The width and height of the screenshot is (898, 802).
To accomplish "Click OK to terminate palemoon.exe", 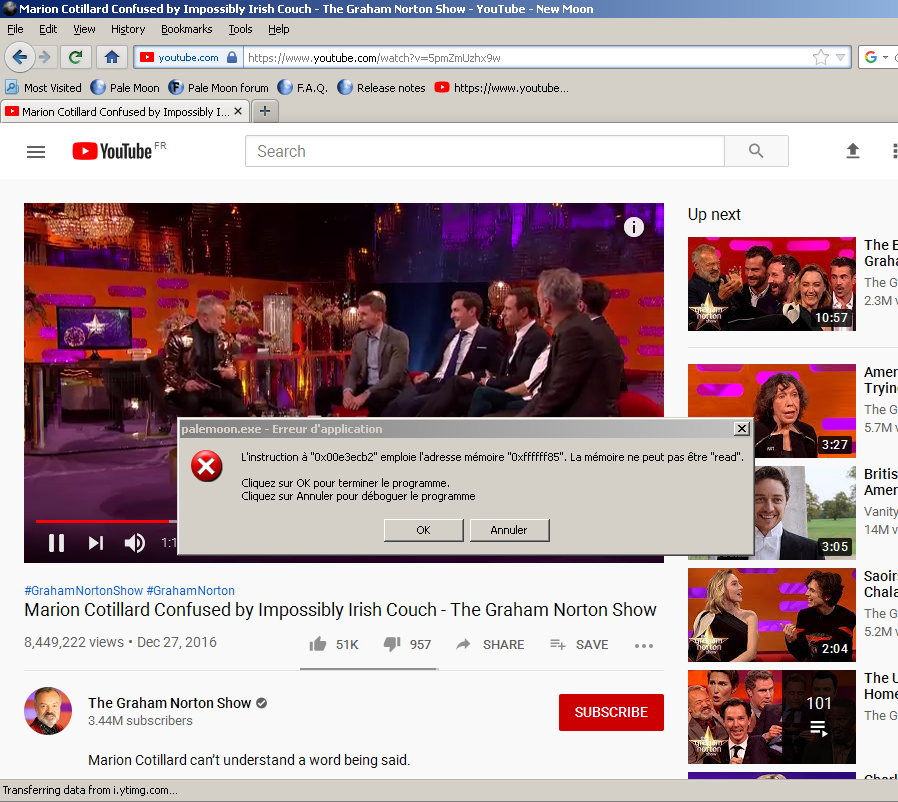I will click(x=423, y=530).
